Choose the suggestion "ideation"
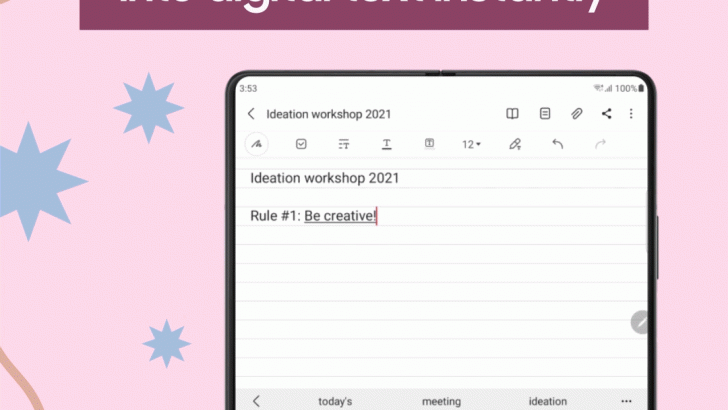Image resolution: width=728 pixels, height=410 pixels. tap(548, 401)
